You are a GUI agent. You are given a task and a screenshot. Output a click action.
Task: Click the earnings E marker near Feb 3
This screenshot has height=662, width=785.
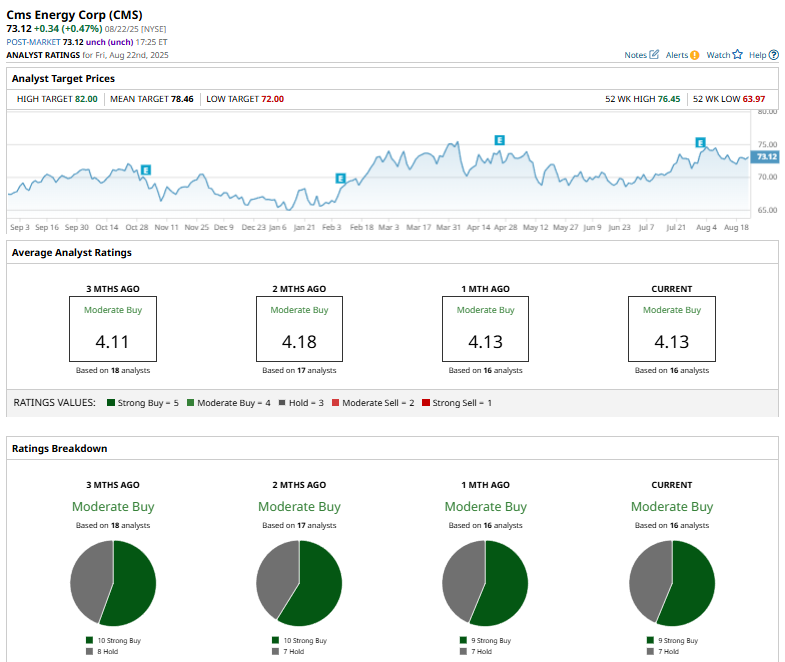pos(340,178)
